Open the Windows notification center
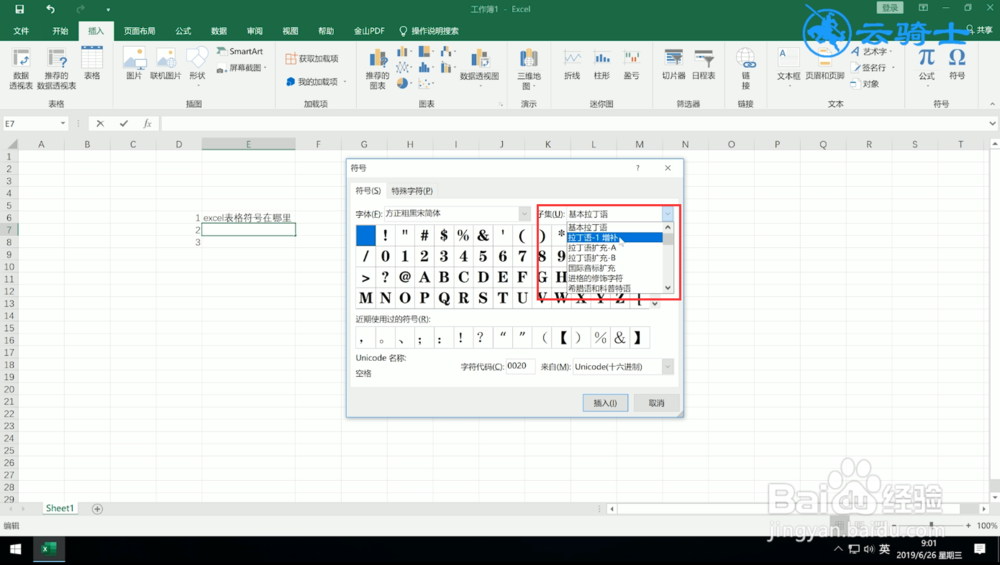The width and height of the screenshot is (1000, 565). (980, 549)
